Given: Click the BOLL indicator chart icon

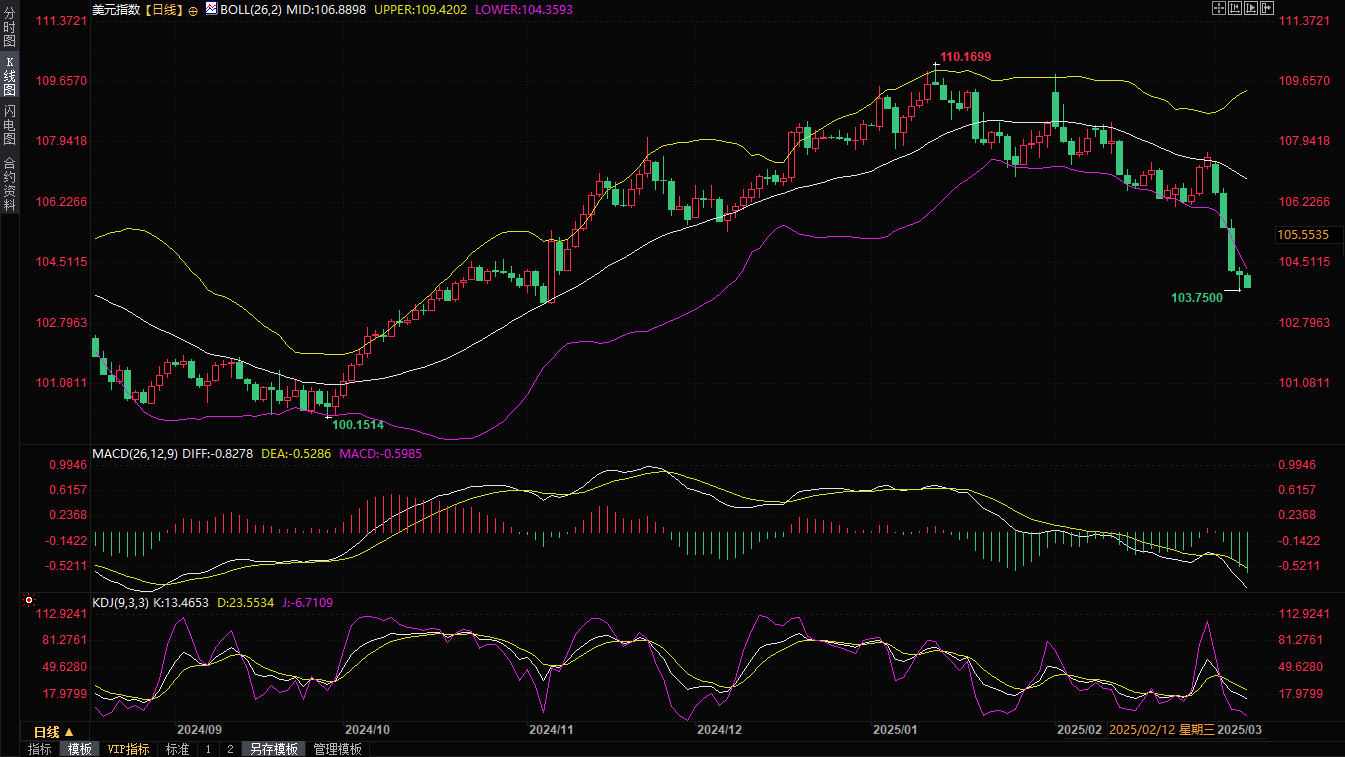Looking at the screenshot, I should (210, 8).
